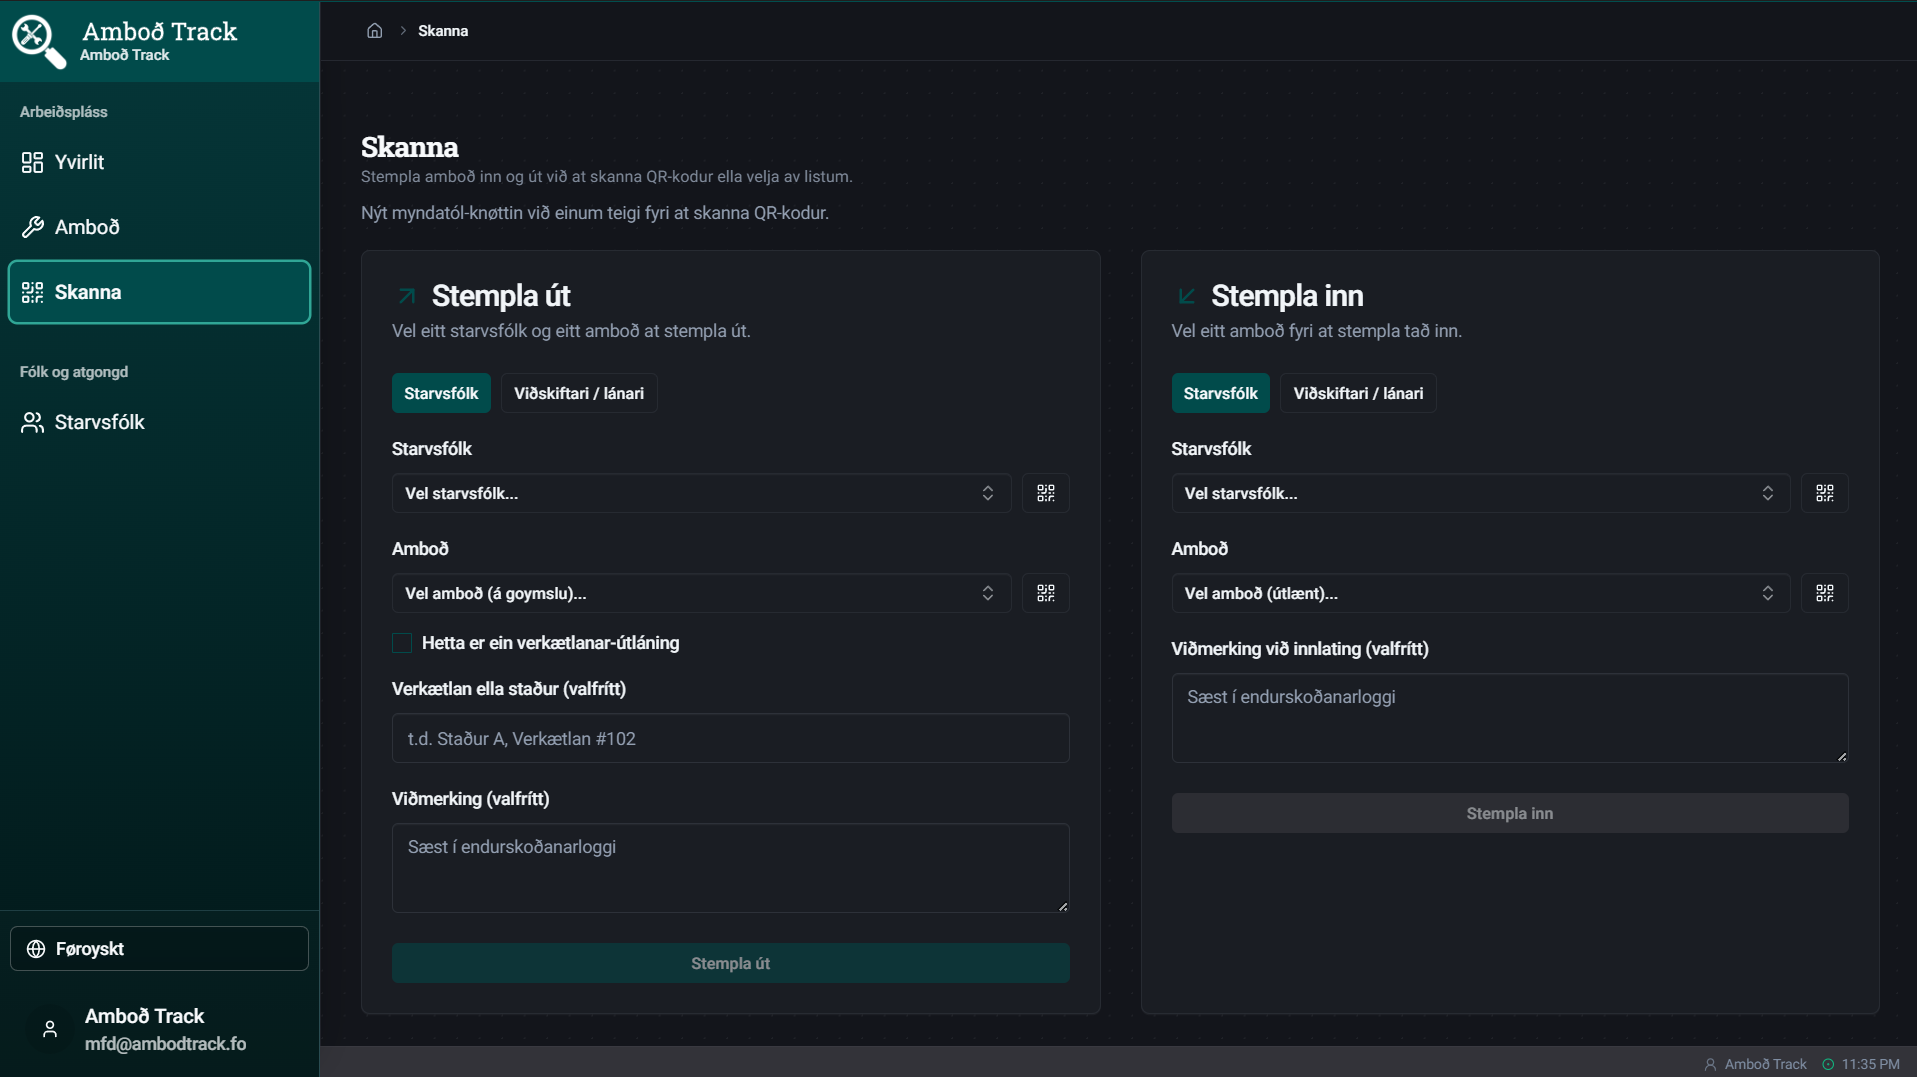The image size is (1917, 1077).
Task: Focus the Viðmerking við innlating textarea
Action: pyautogui.click(x=1509, y=718)
